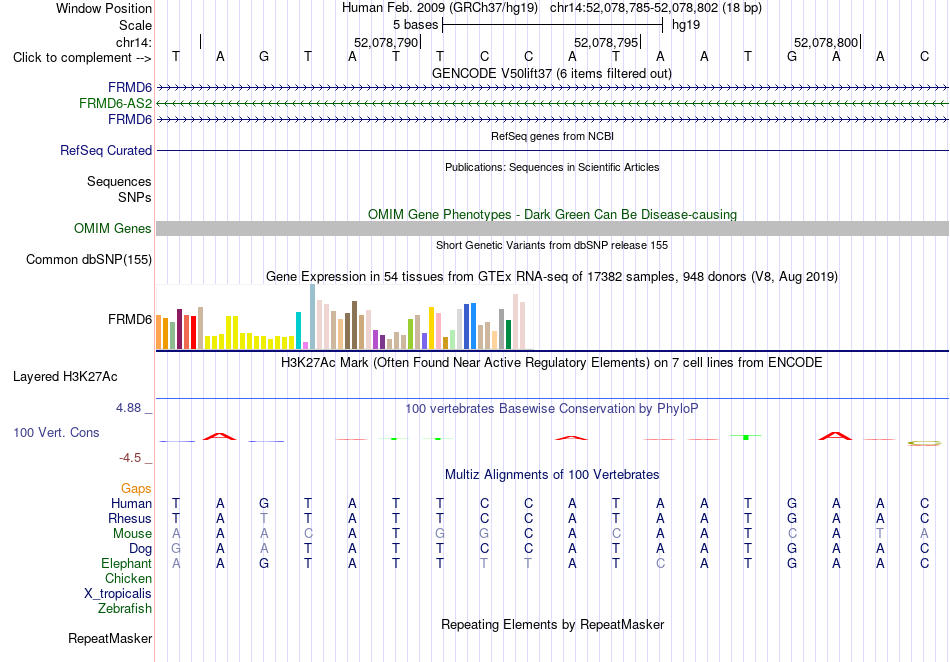Click the 100 Vert. Cons track label
Viewport: 950px width, 662px height.
(x=56, y=432)
